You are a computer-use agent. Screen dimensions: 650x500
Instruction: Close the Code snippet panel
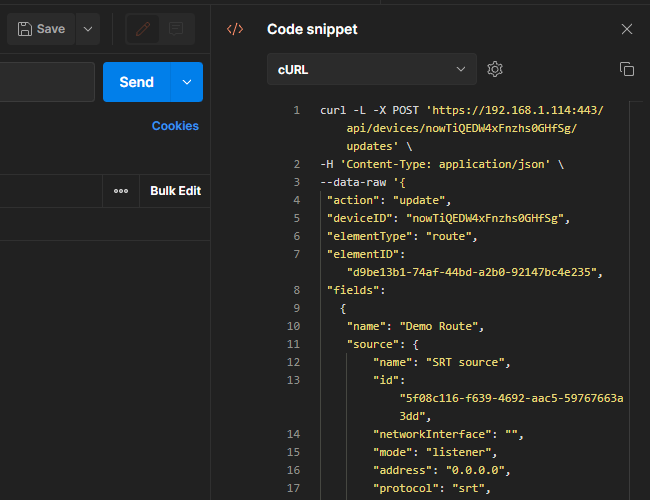point(627,29)
